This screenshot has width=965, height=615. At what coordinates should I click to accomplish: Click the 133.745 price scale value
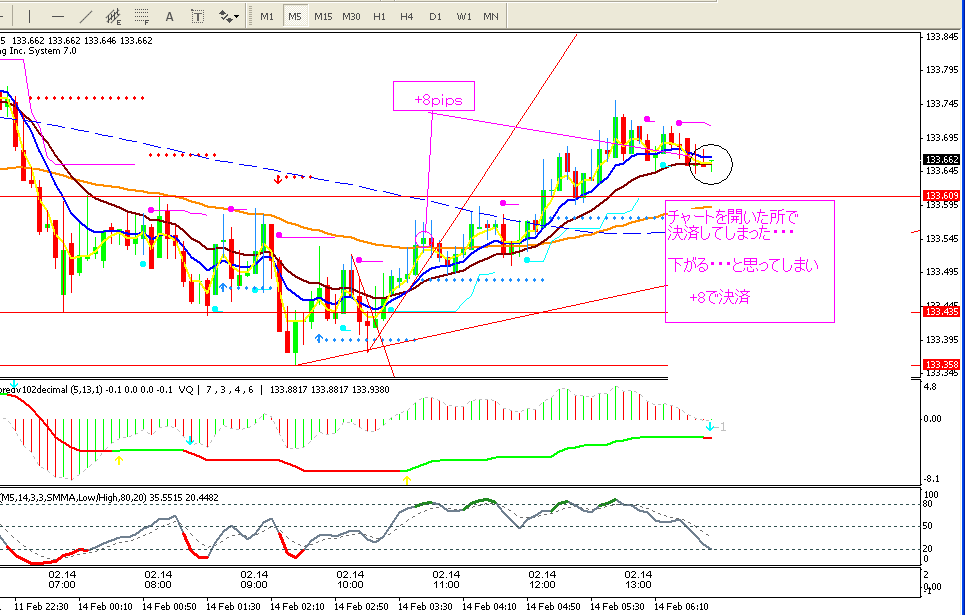(x=942, y=104)
